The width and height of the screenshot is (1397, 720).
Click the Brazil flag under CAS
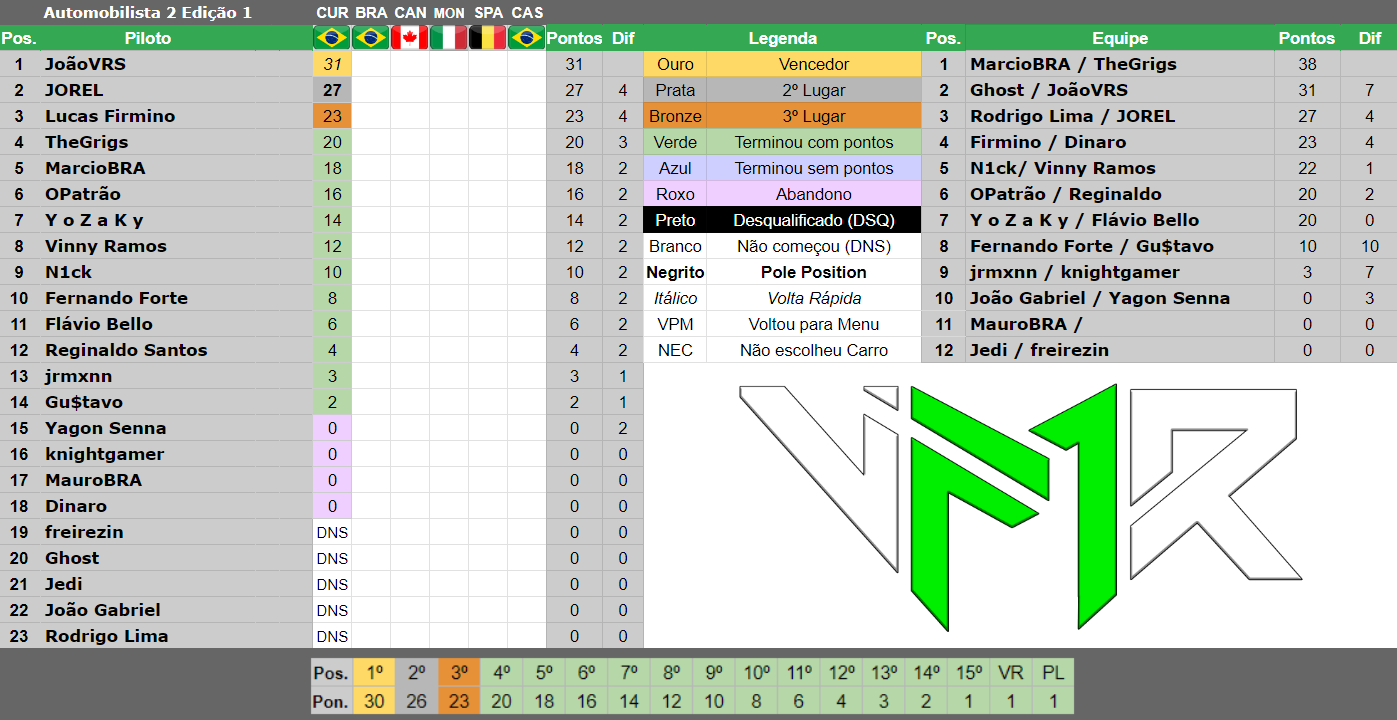[526, 38]
